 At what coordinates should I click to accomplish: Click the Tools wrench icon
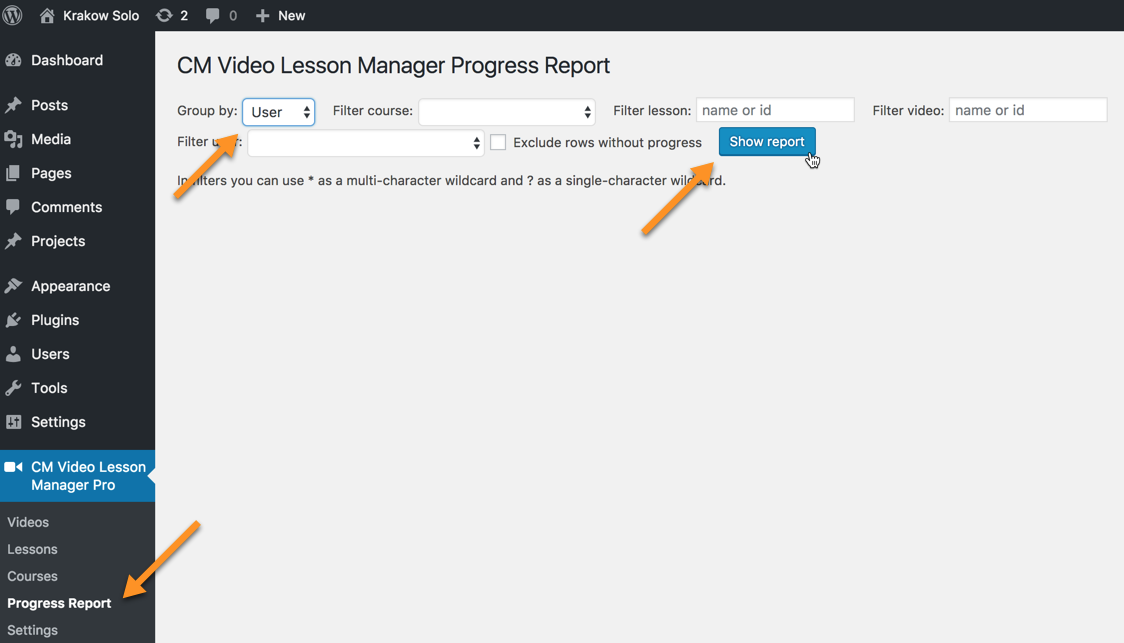tap(13, 388)
